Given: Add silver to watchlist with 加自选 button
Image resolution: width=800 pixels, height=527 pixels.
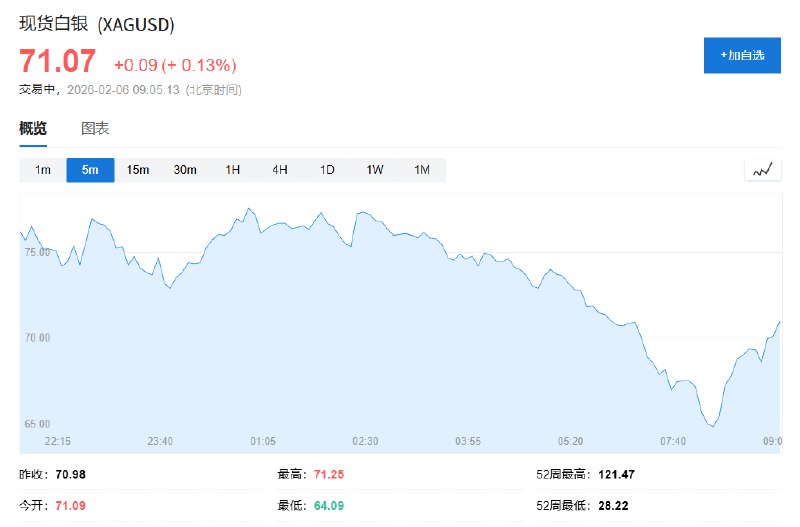Looking at the screenshot, I should coord(742,55).
